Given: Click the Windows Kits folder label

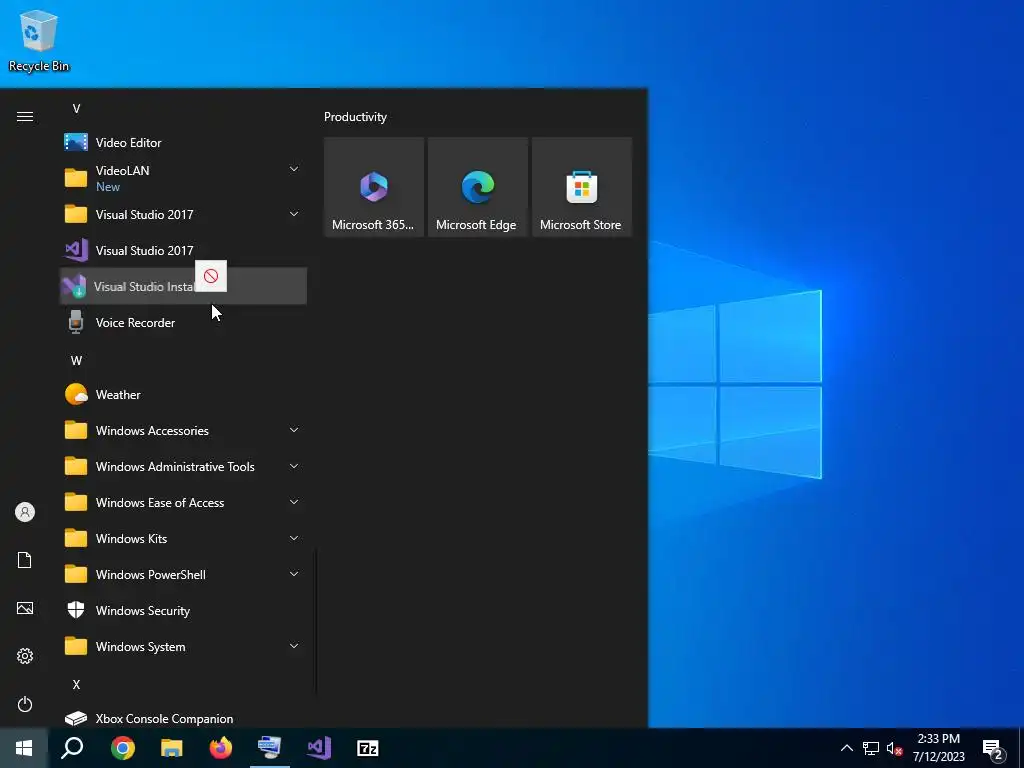Looking at the screenshot, I should tap(131, 539).
